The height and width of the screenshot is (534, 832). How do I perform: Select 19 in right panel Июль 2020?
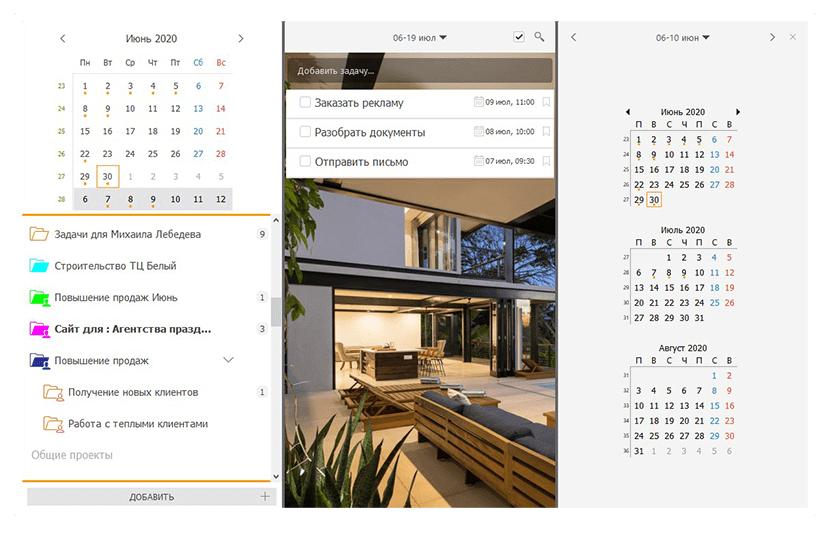(x=730, y=288)
